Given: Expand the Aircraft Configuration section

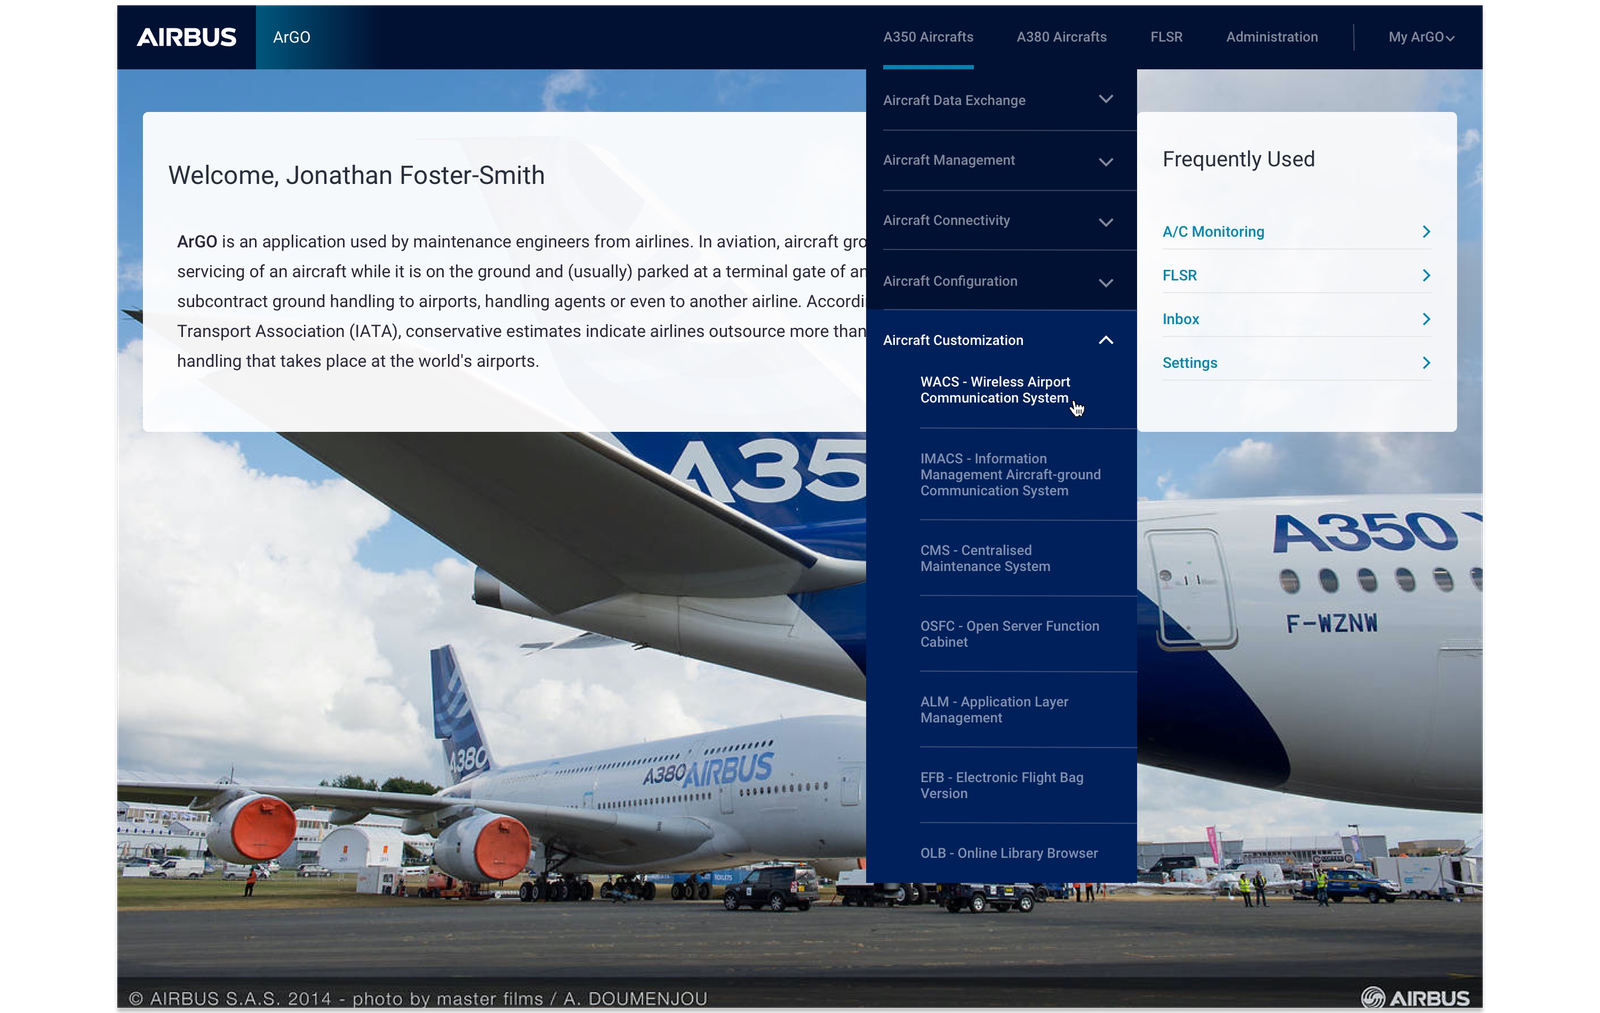Looking at the screenshot, I should pos(1105,282).
